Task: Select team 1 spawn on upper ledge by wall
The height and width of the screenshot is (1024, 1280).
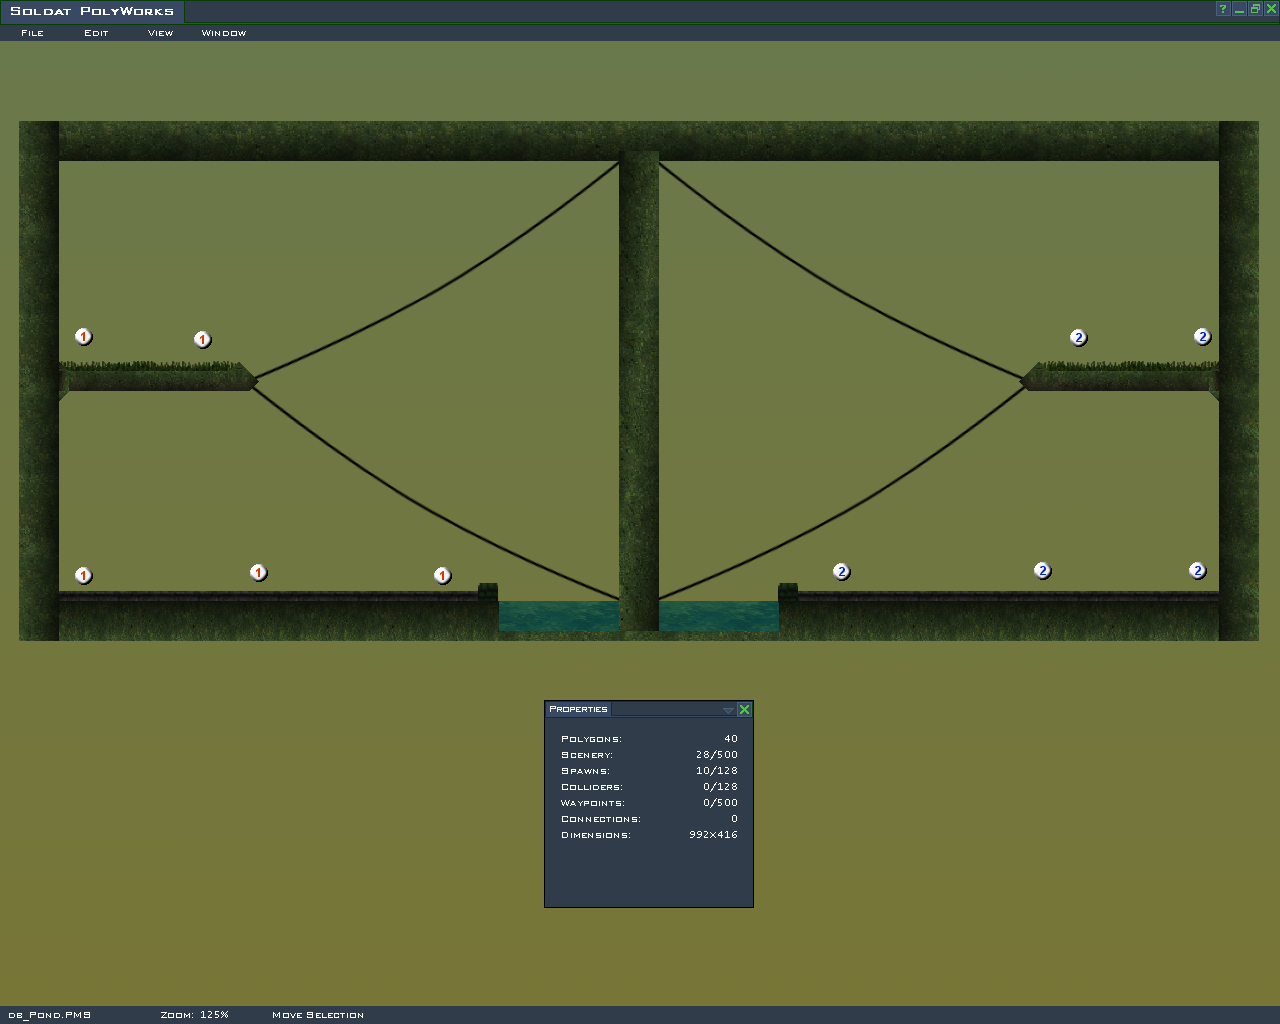Action: [84, 337]
